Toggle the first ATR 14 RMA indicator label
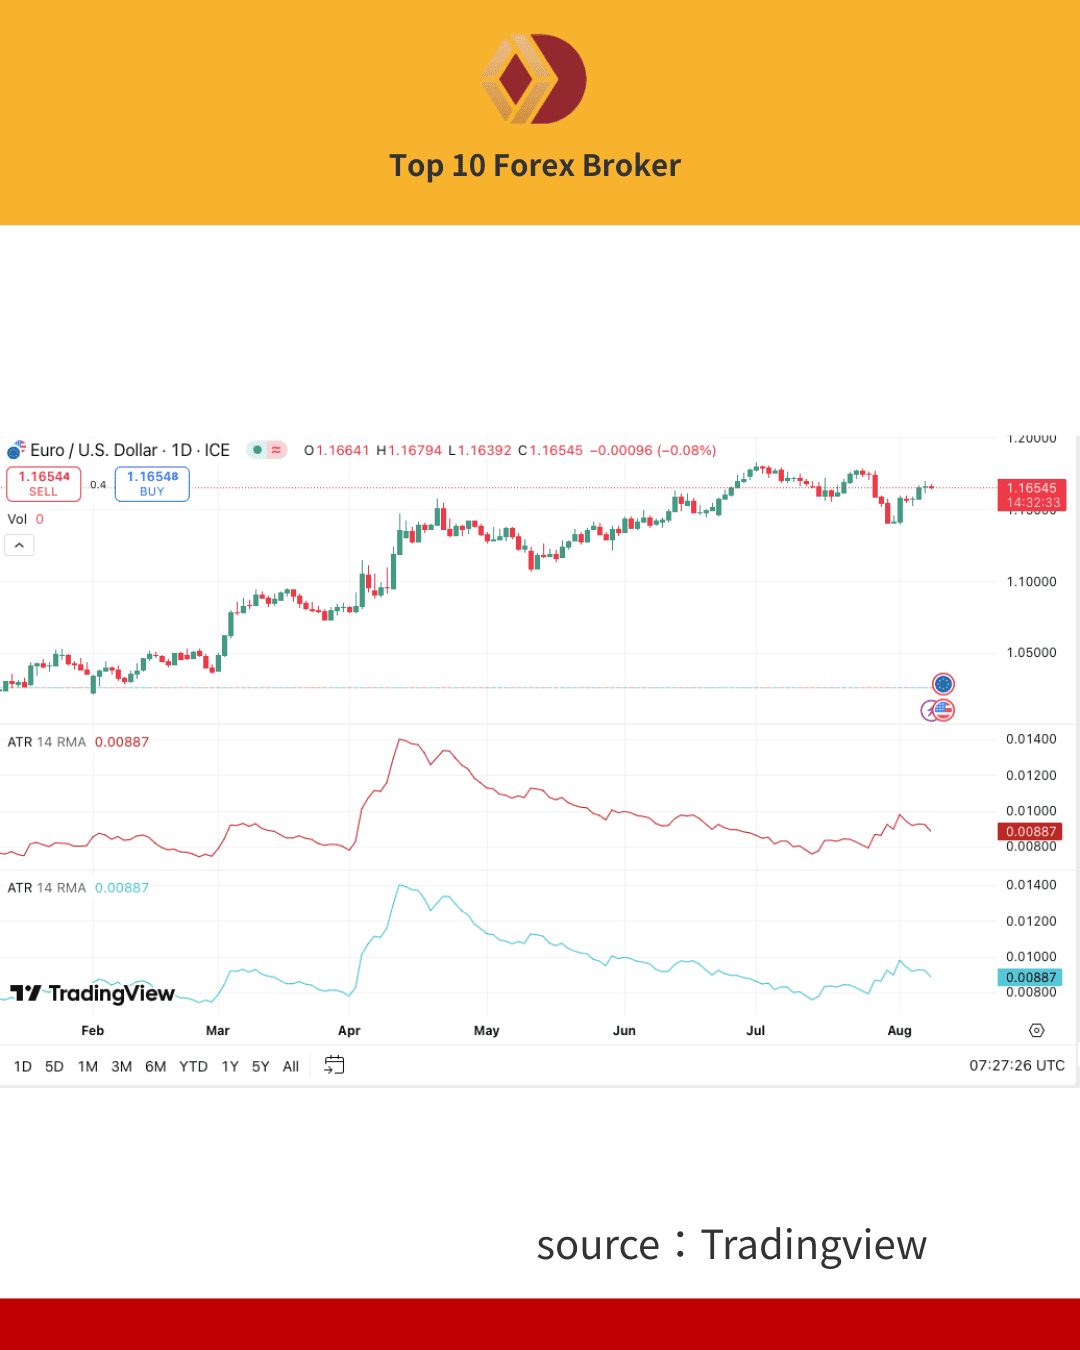The height and width of the screenshot is (1350, 1080). pyautogui.click(x=46, y=741)
